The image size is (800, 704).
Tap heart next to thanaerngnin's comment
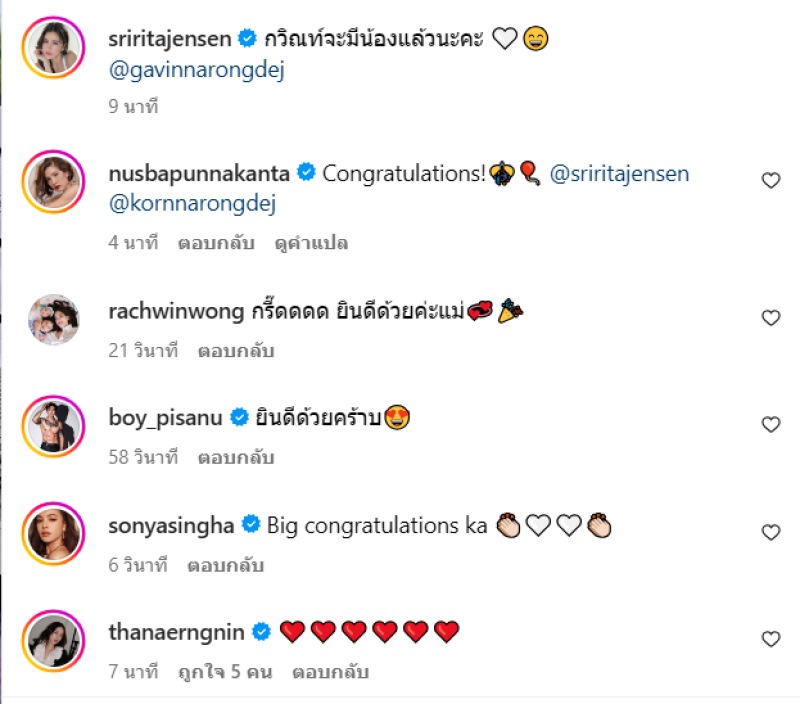[770, 638]
